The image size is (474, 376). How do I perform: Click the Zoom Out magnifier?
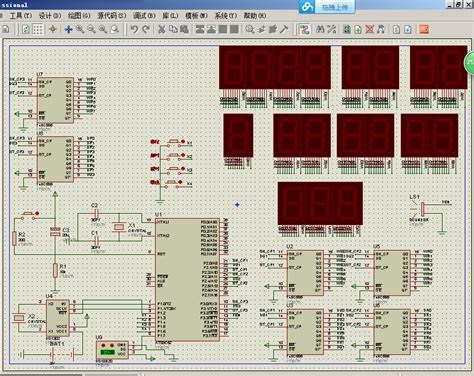(91, 29)
